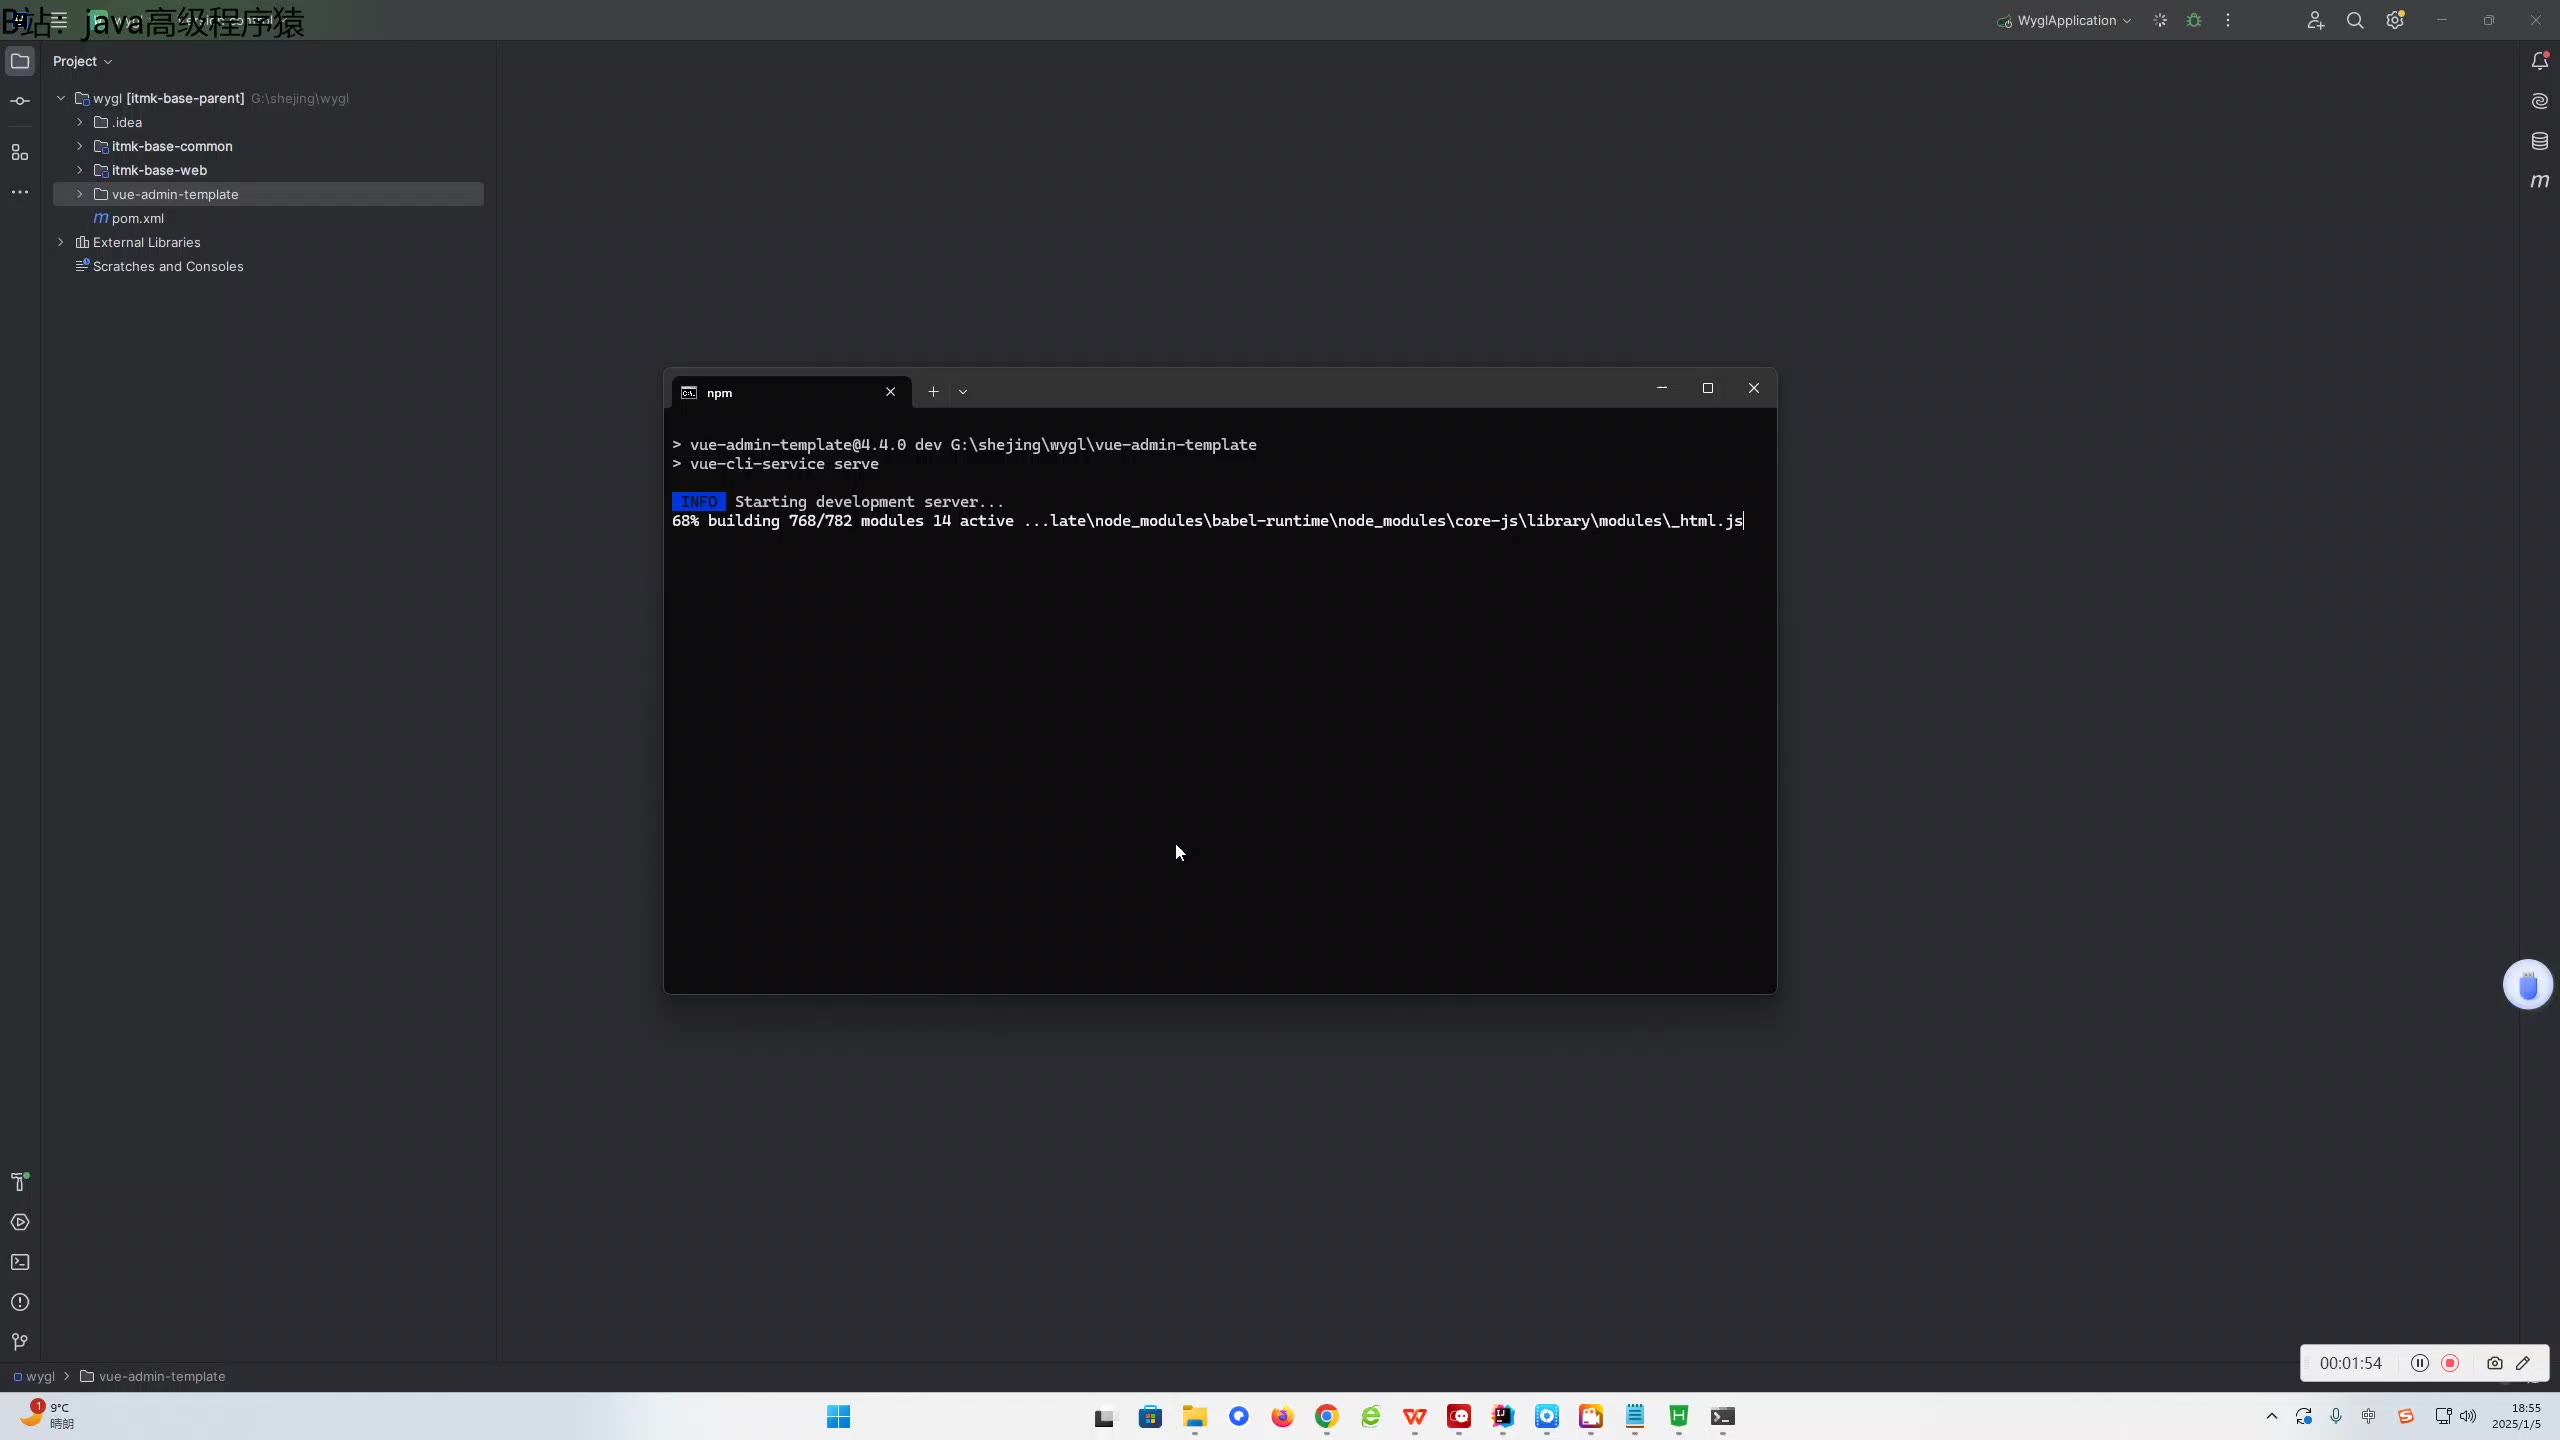Add a new terminal tab
The width and height of the screenshot is (2560, 1440).
933,392
